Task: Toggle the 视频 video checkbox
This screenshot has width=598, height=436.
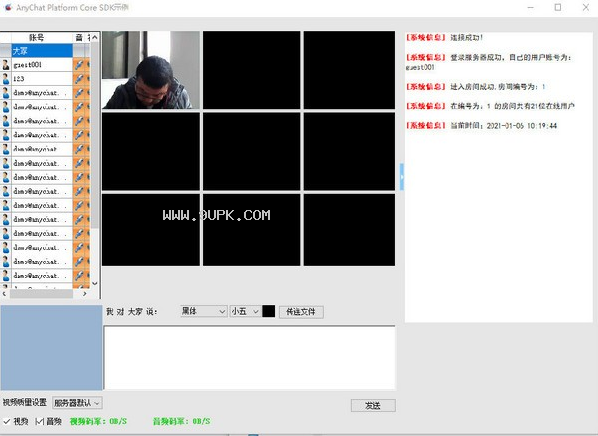Action: pos(6,421)
